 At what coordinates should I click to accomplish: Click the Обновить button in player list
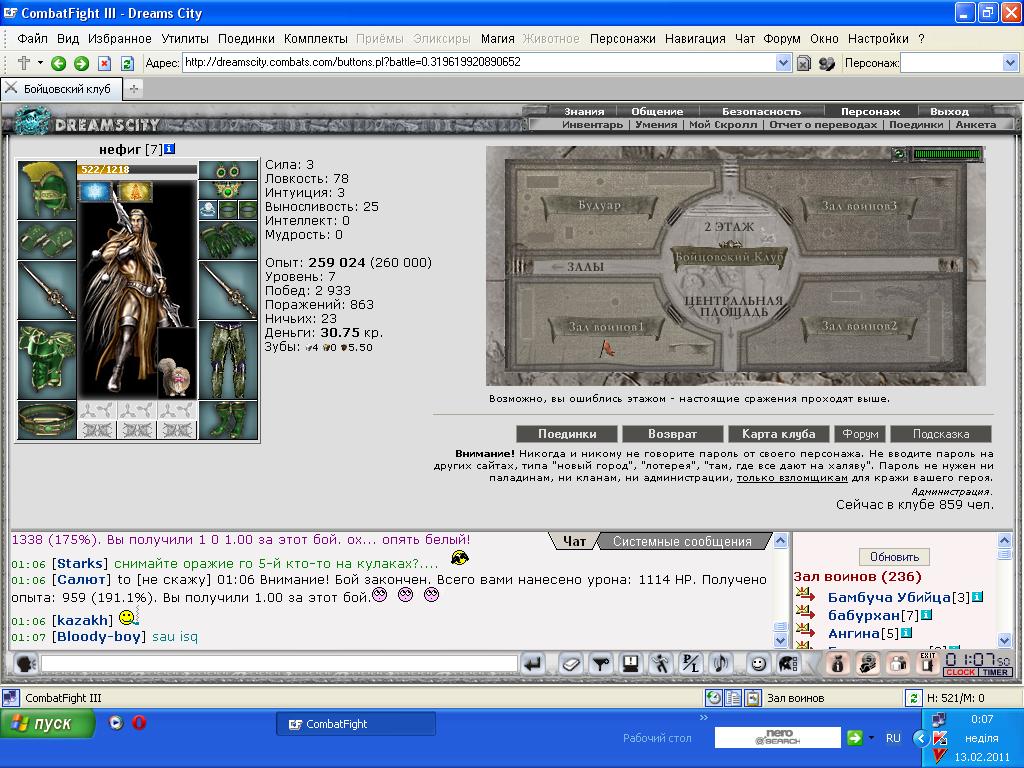click(894, 557)
